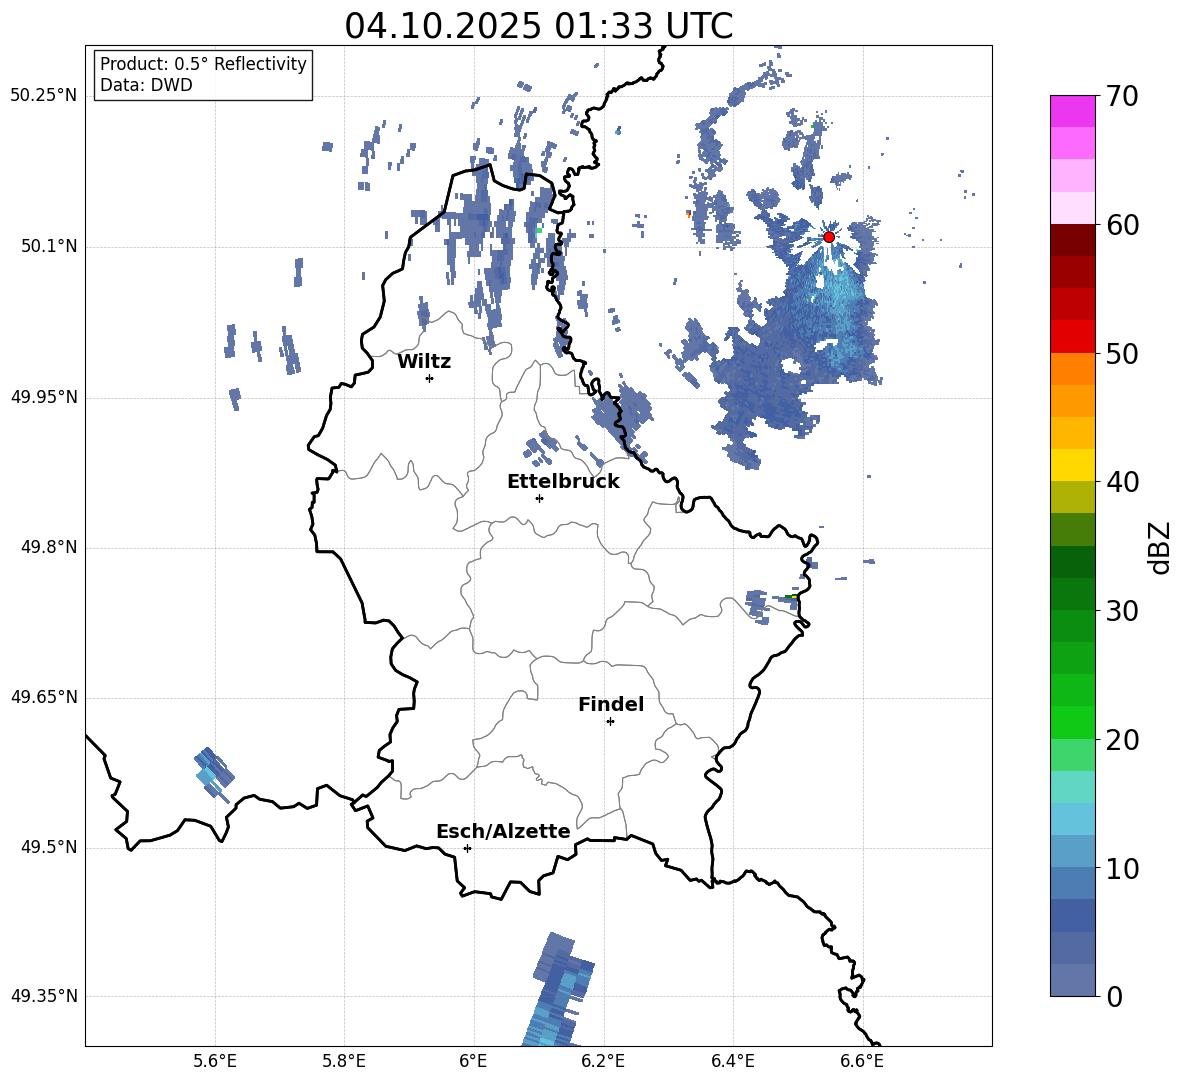Click the 6°E longitude label
This screenshot has width=1184, height=1081.
(x=473, y=1061)
